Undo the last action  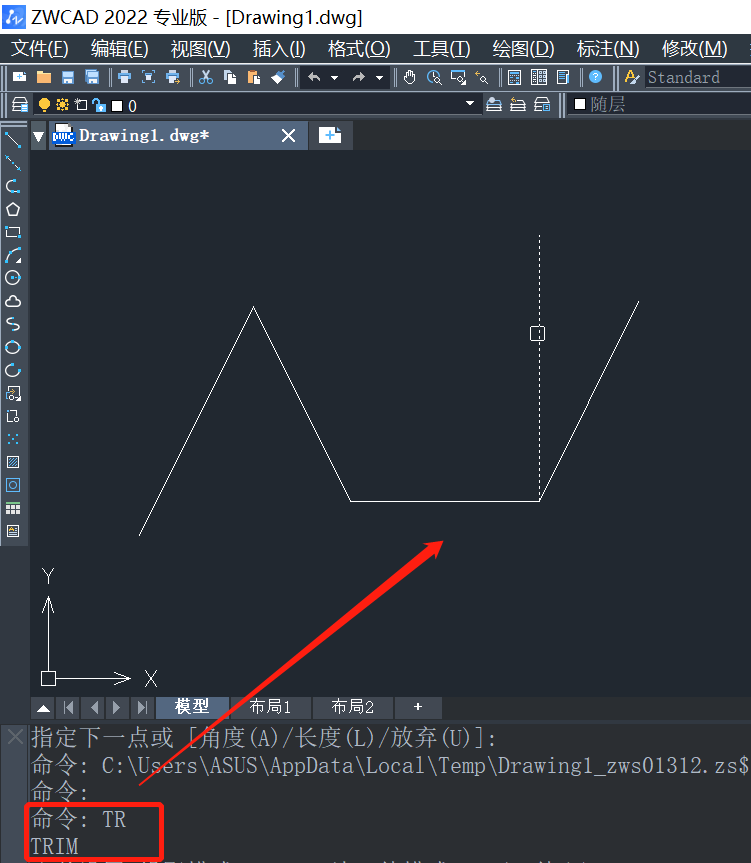314,77
